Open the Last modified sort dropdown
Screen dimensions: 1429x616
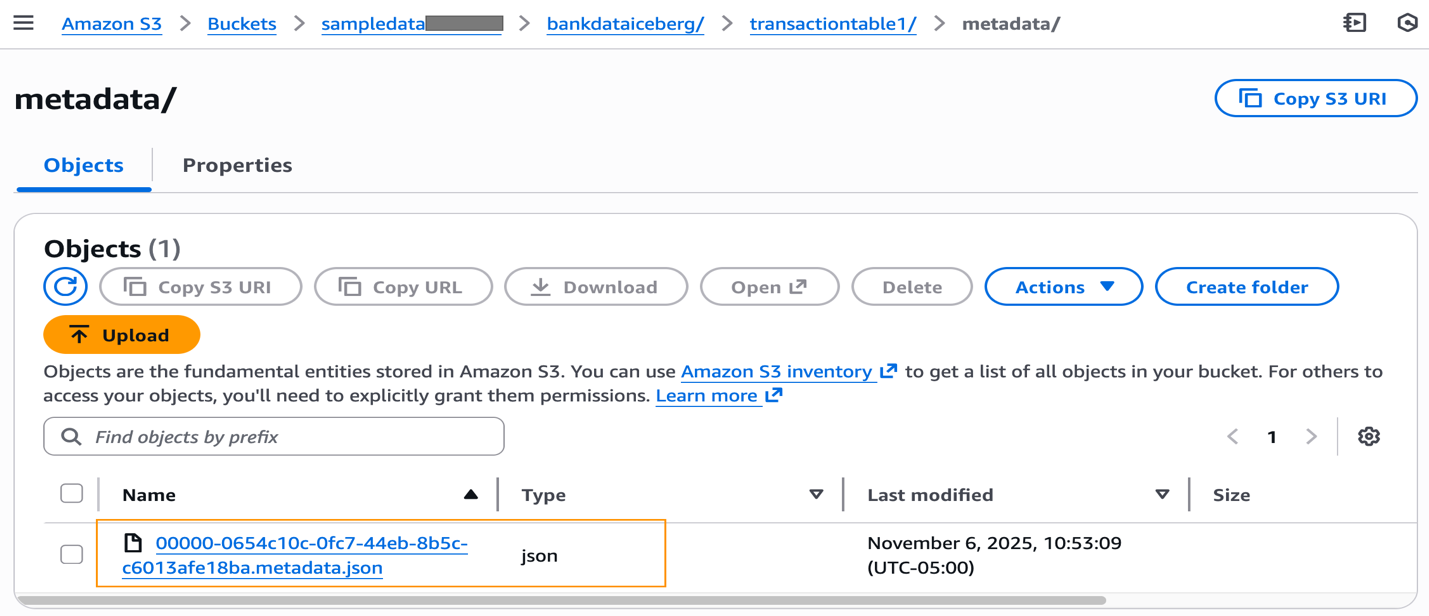(1162, 494)
